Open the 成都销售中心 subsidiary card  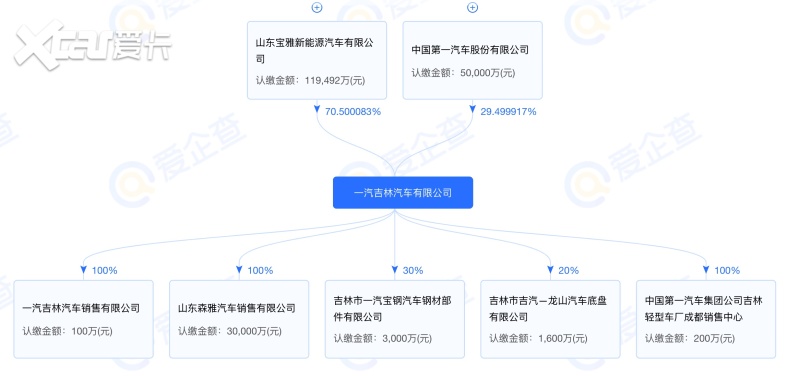click(706, 319)
